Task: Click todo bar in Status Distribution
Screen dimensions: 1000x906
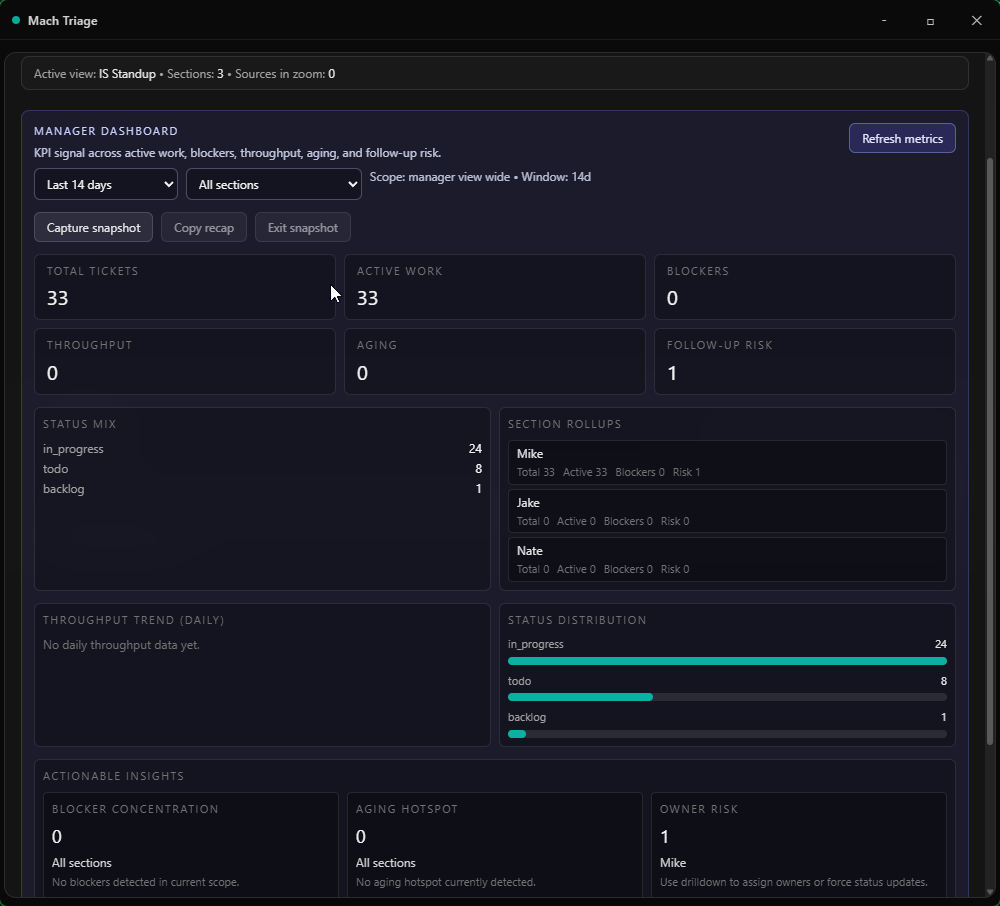Action: [727, 698]
